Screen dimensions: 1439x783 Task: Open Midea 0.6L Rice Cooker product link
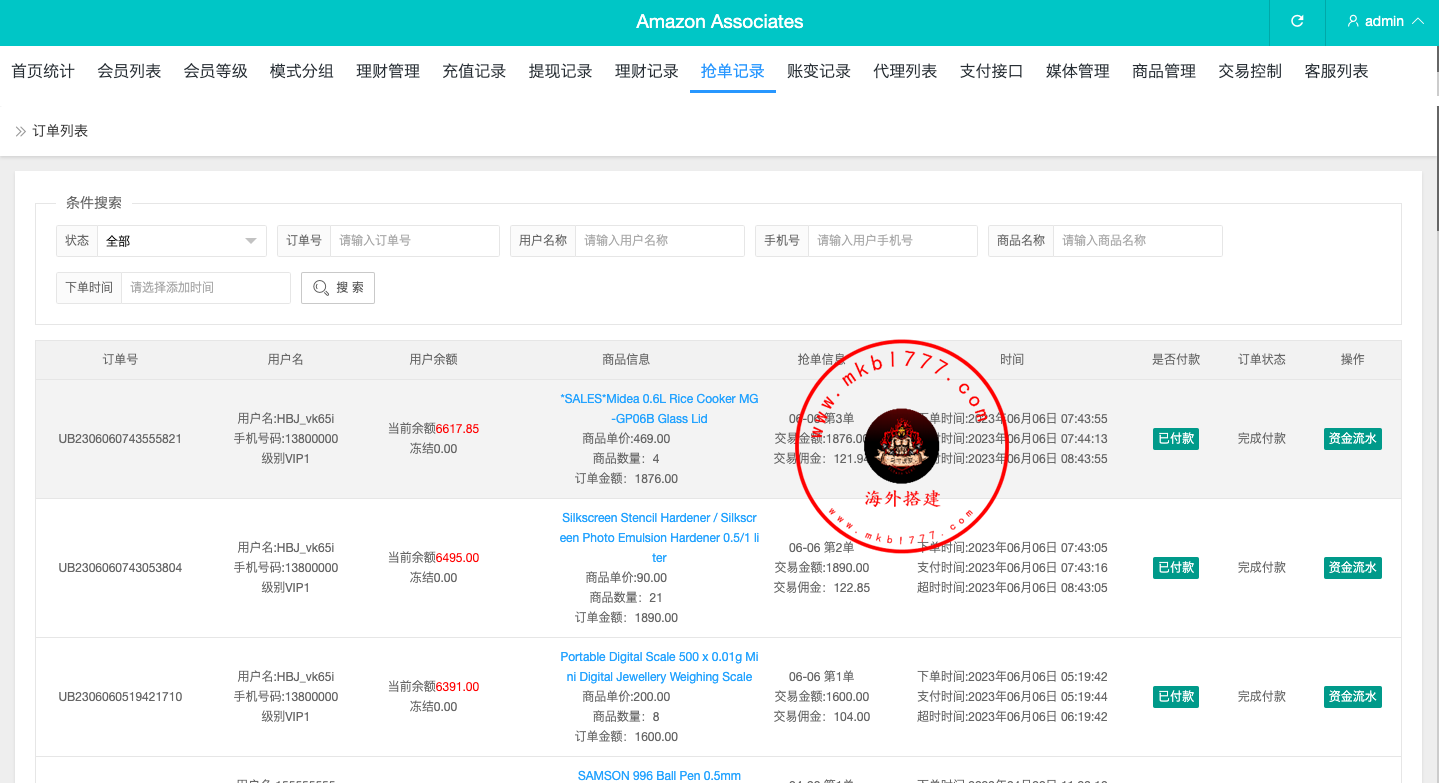(x=659, y=409)
